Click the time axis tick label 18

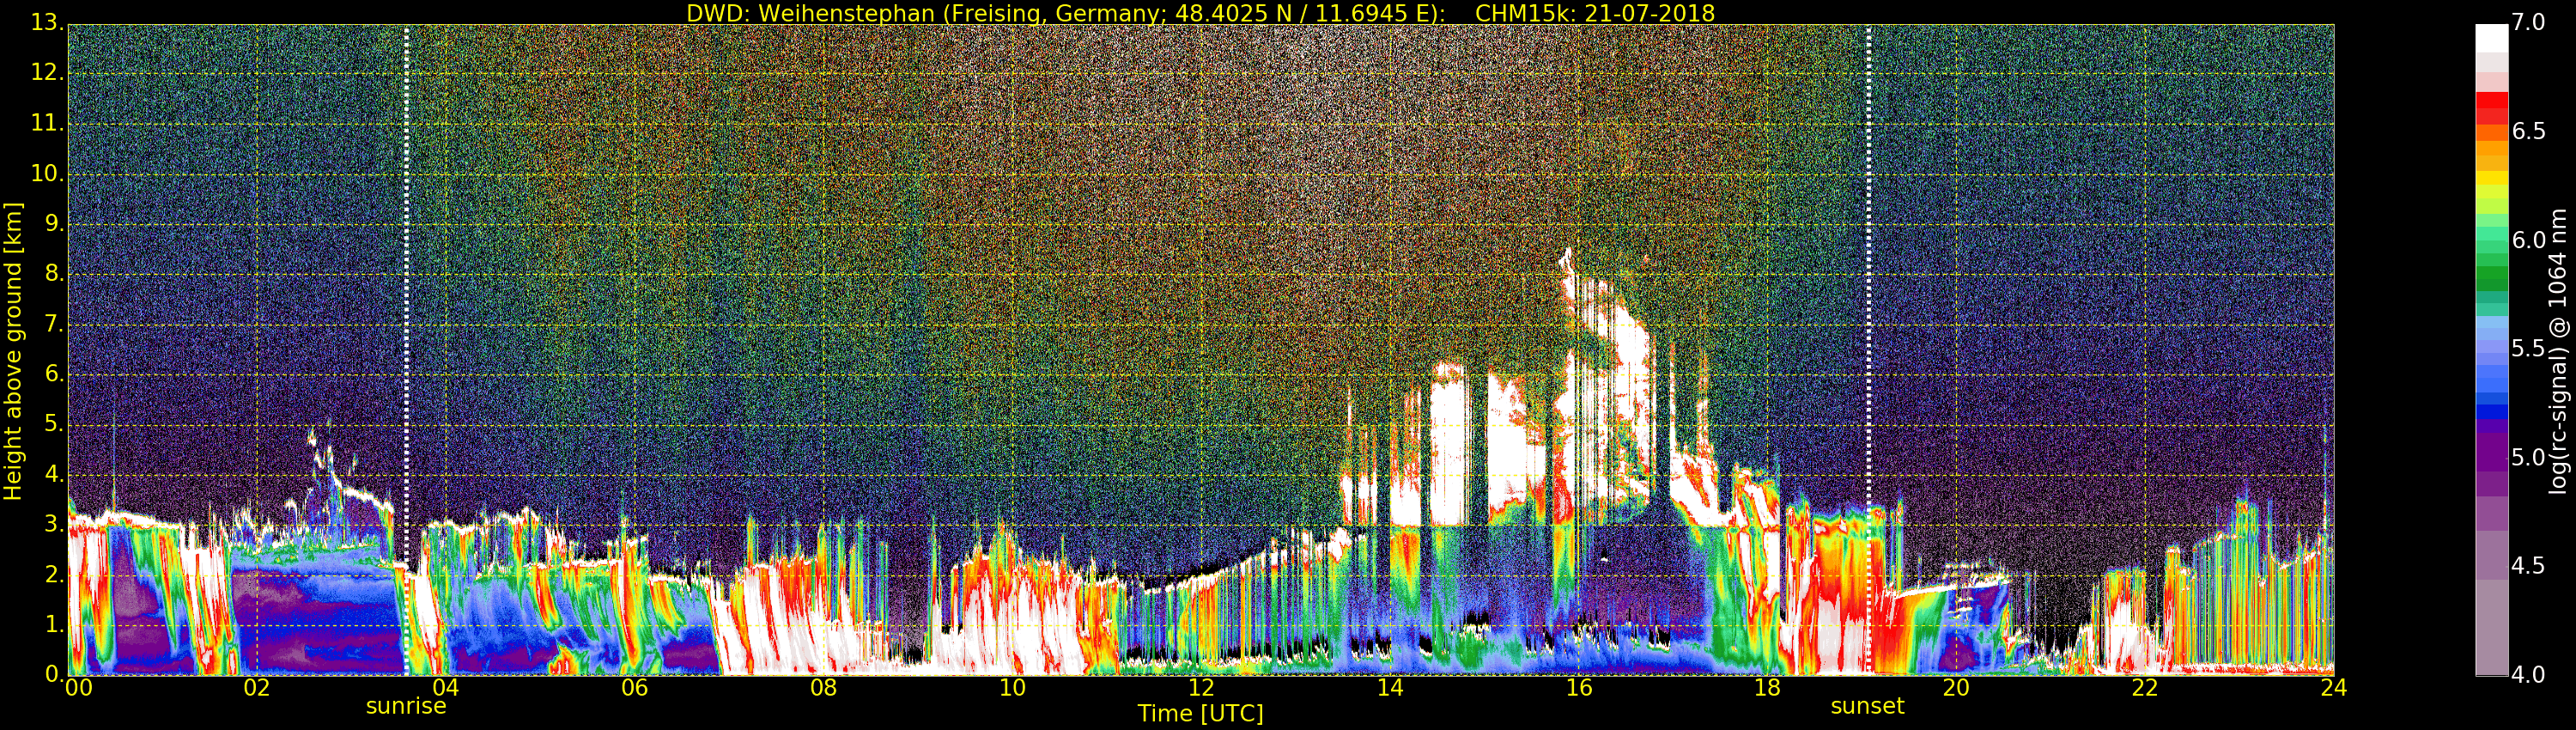click(x=1768, y=688)
